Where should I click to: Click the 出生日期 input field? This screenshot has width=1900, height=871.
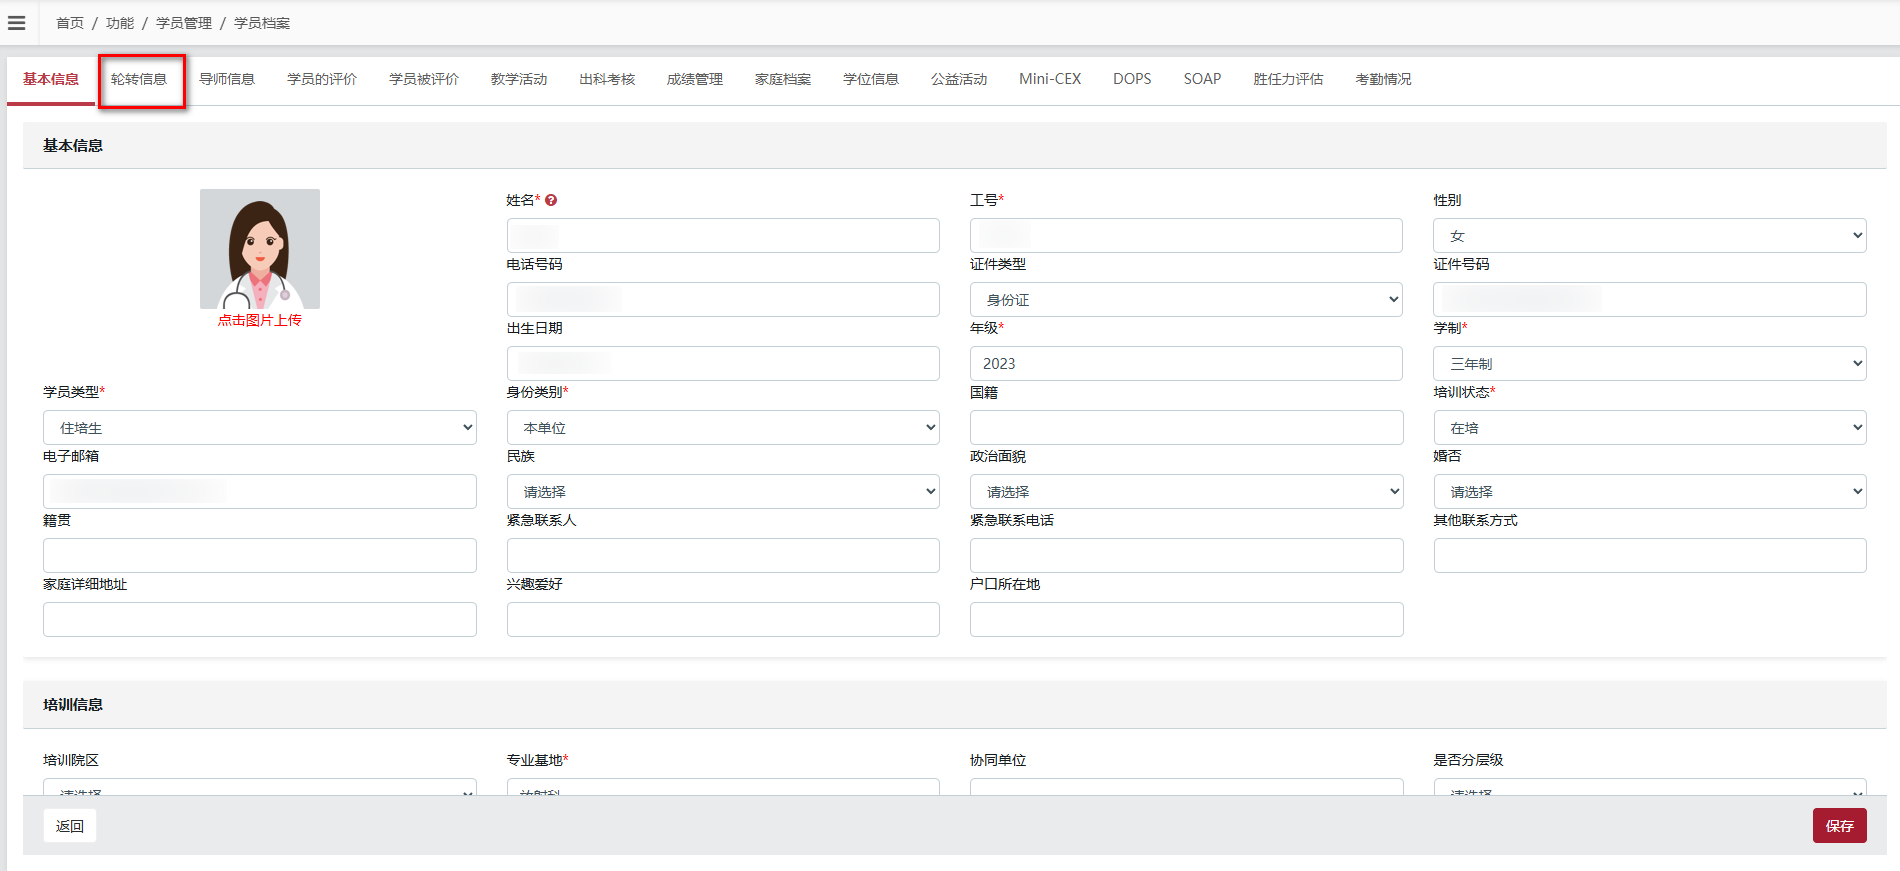coord(723,364)
